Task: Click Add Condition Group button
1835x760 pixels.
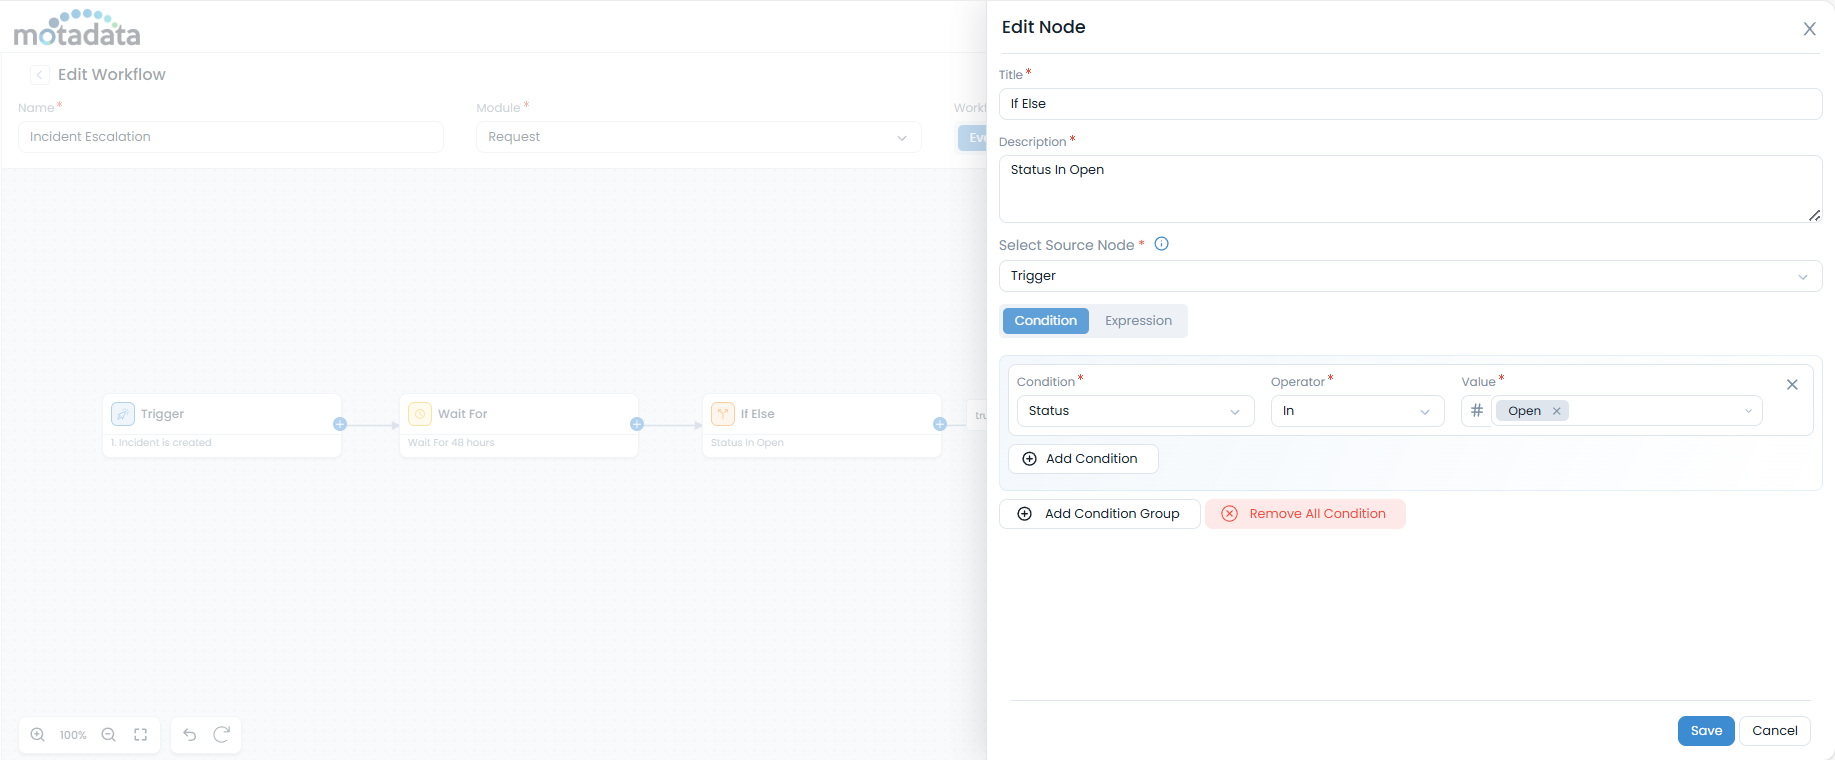Action: 1099,514
